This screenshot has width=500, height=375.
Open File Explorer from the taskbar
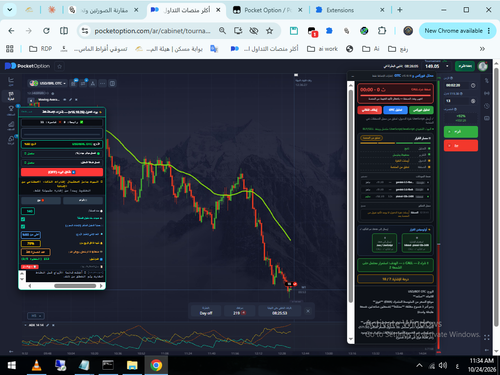[x=132, y=365]
